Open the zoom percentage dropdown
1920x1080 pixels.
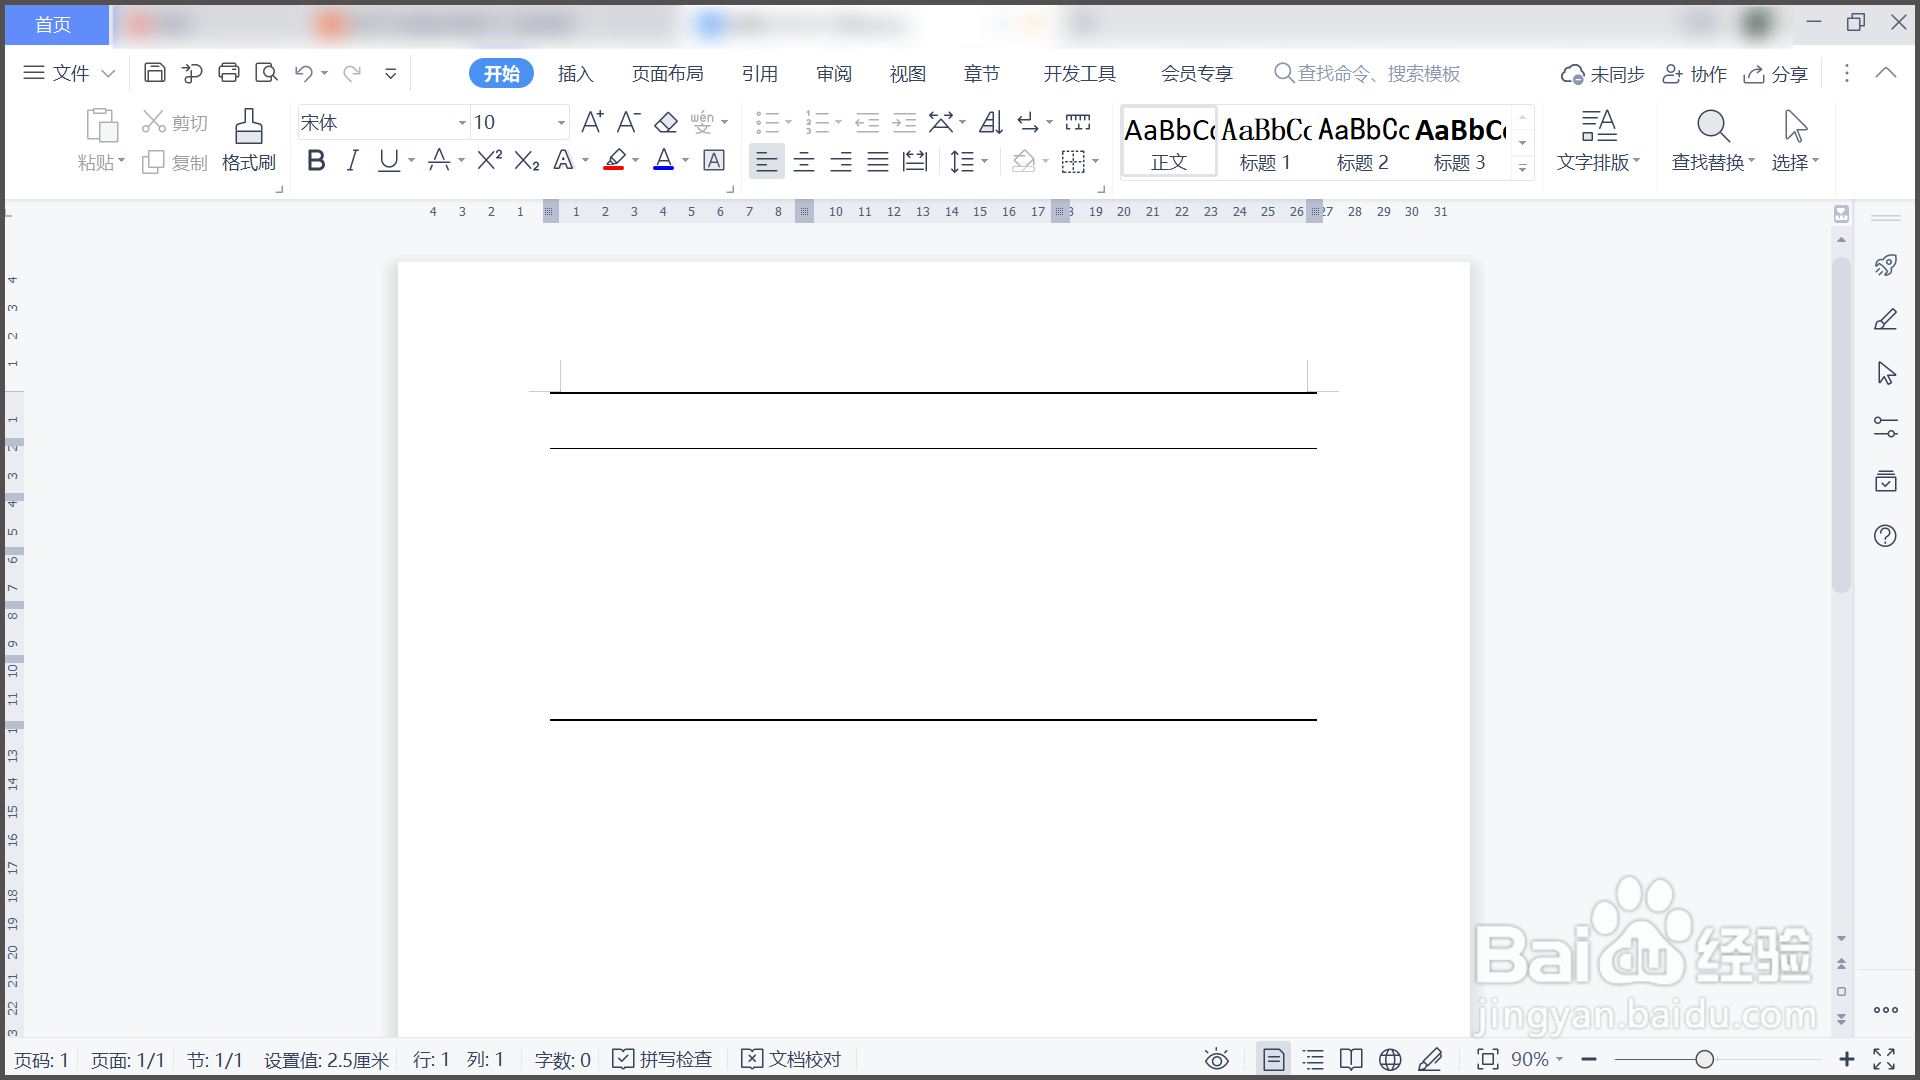click(x=1558, y=1059)
